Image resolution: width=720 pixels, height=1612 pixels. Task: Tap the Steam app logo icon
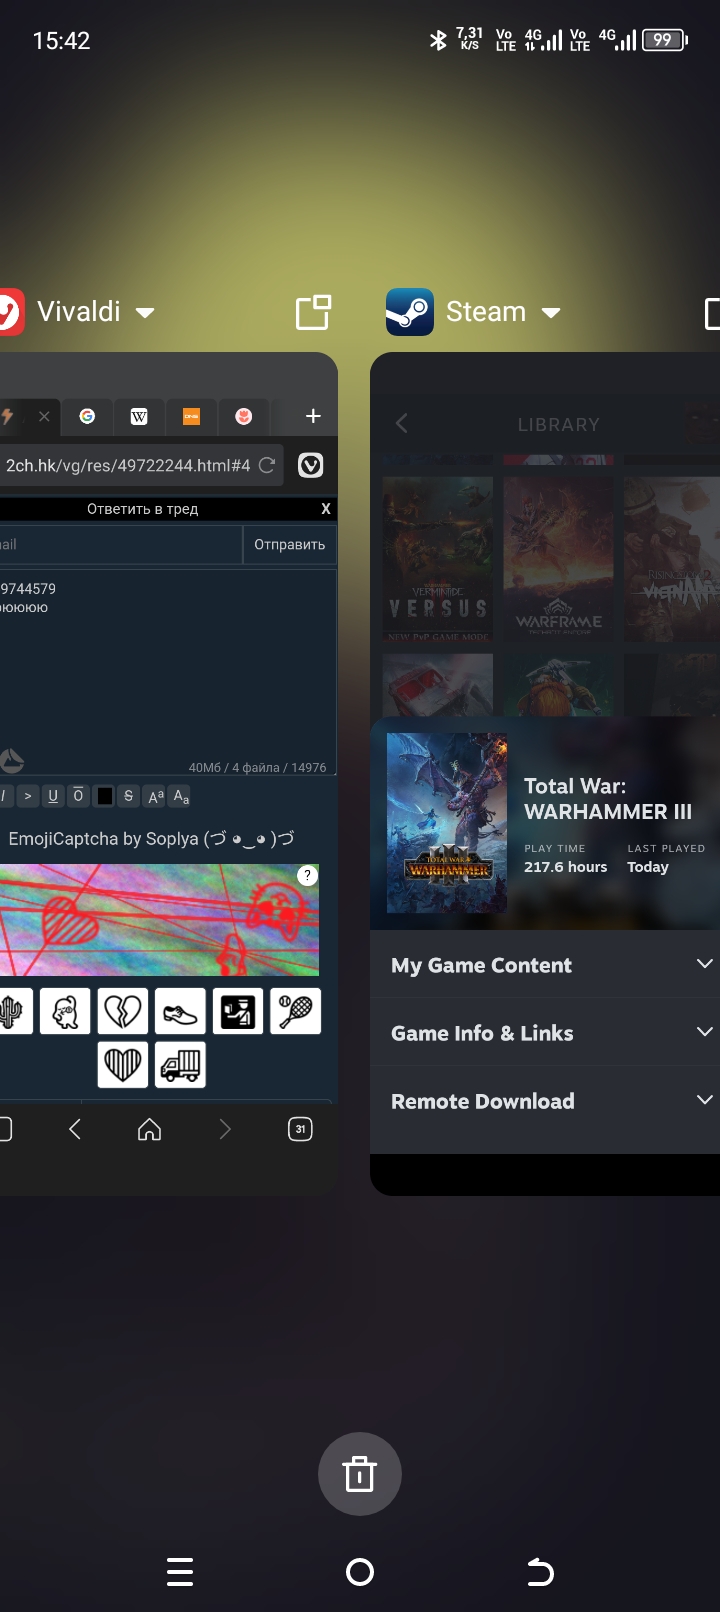(x=410, y=312)
